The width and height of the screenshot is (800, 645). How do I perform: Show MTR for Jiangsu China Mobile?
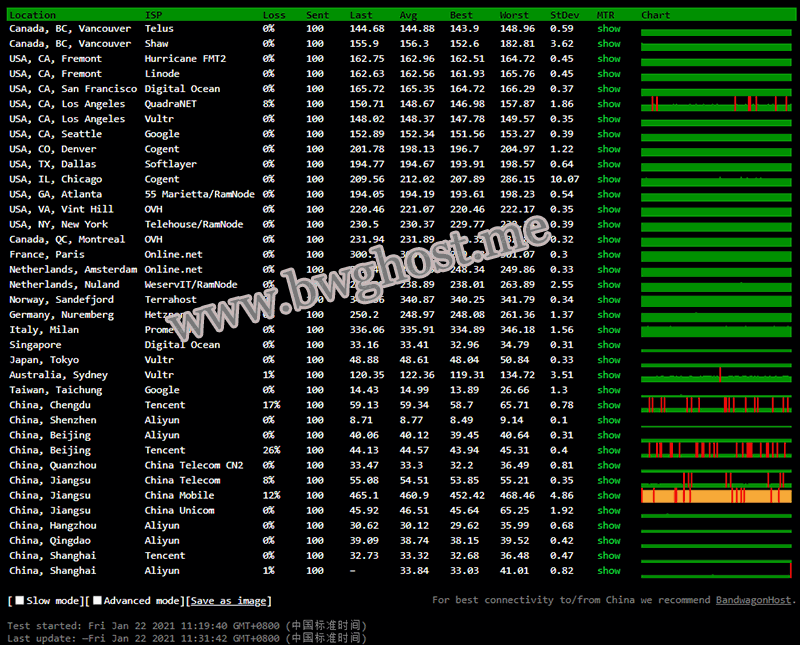[x=609, y=495]
